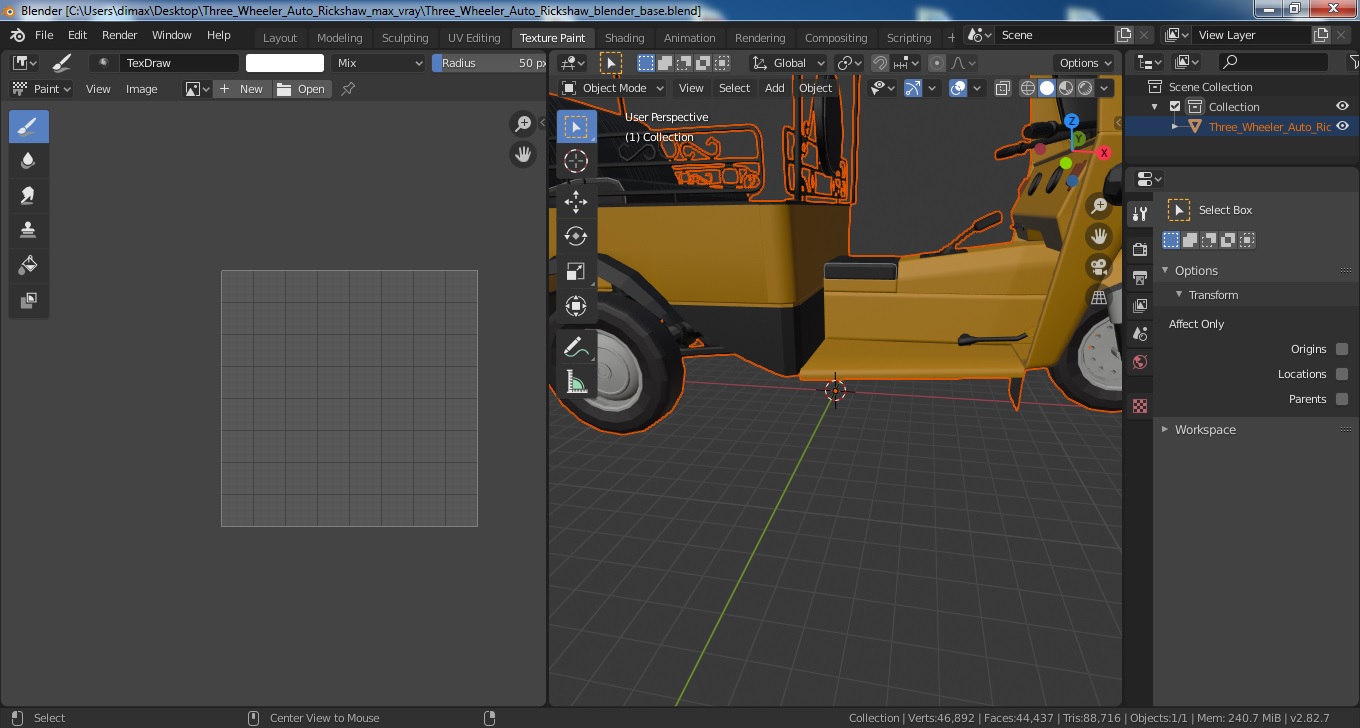Toggle camera view in 3D viewport
The height and width of the screenshot is (728, 1360).
[1099, 267]
